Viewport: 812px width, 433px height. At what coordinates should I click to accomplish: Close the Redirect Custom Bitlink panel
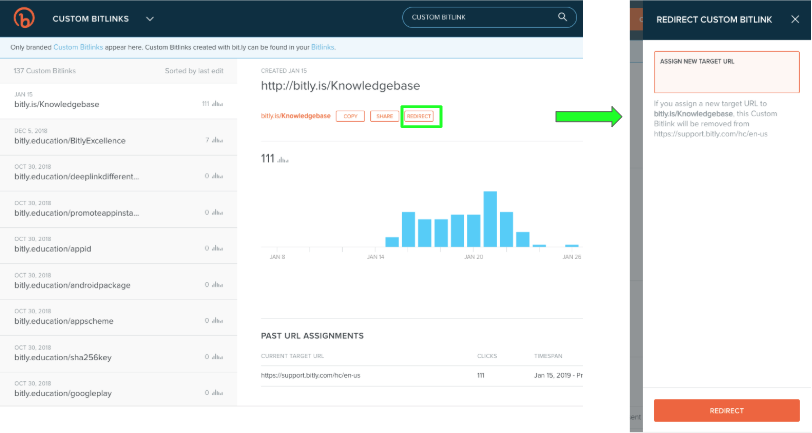pos(795,19)
